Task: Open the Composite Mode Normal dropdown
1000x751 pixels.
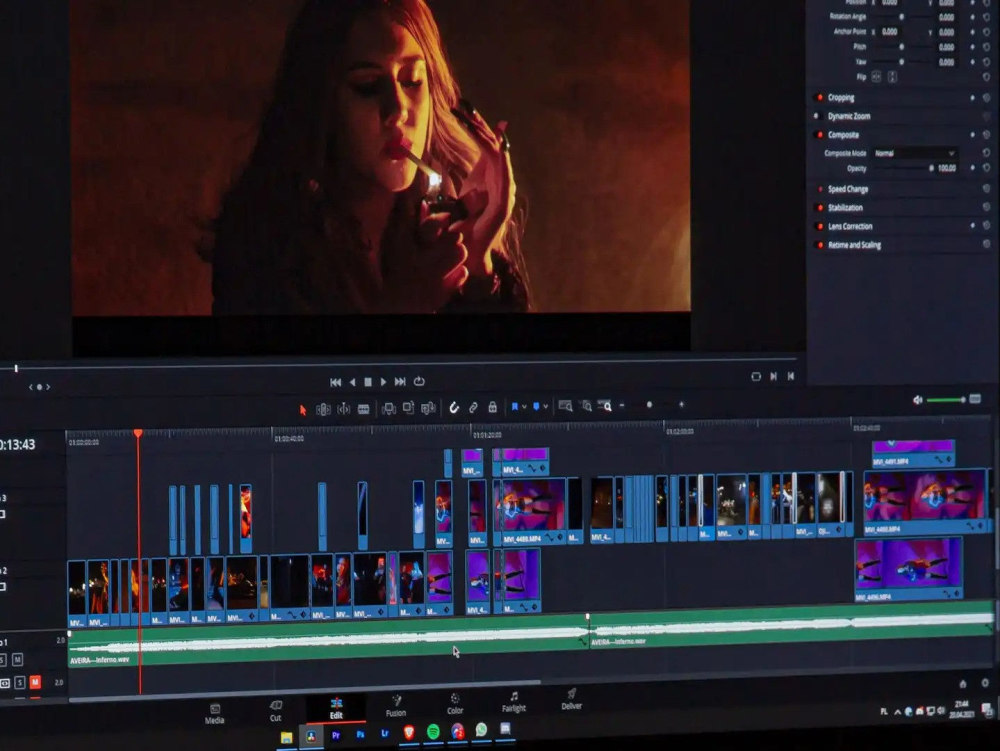Action: click(914, 153)
